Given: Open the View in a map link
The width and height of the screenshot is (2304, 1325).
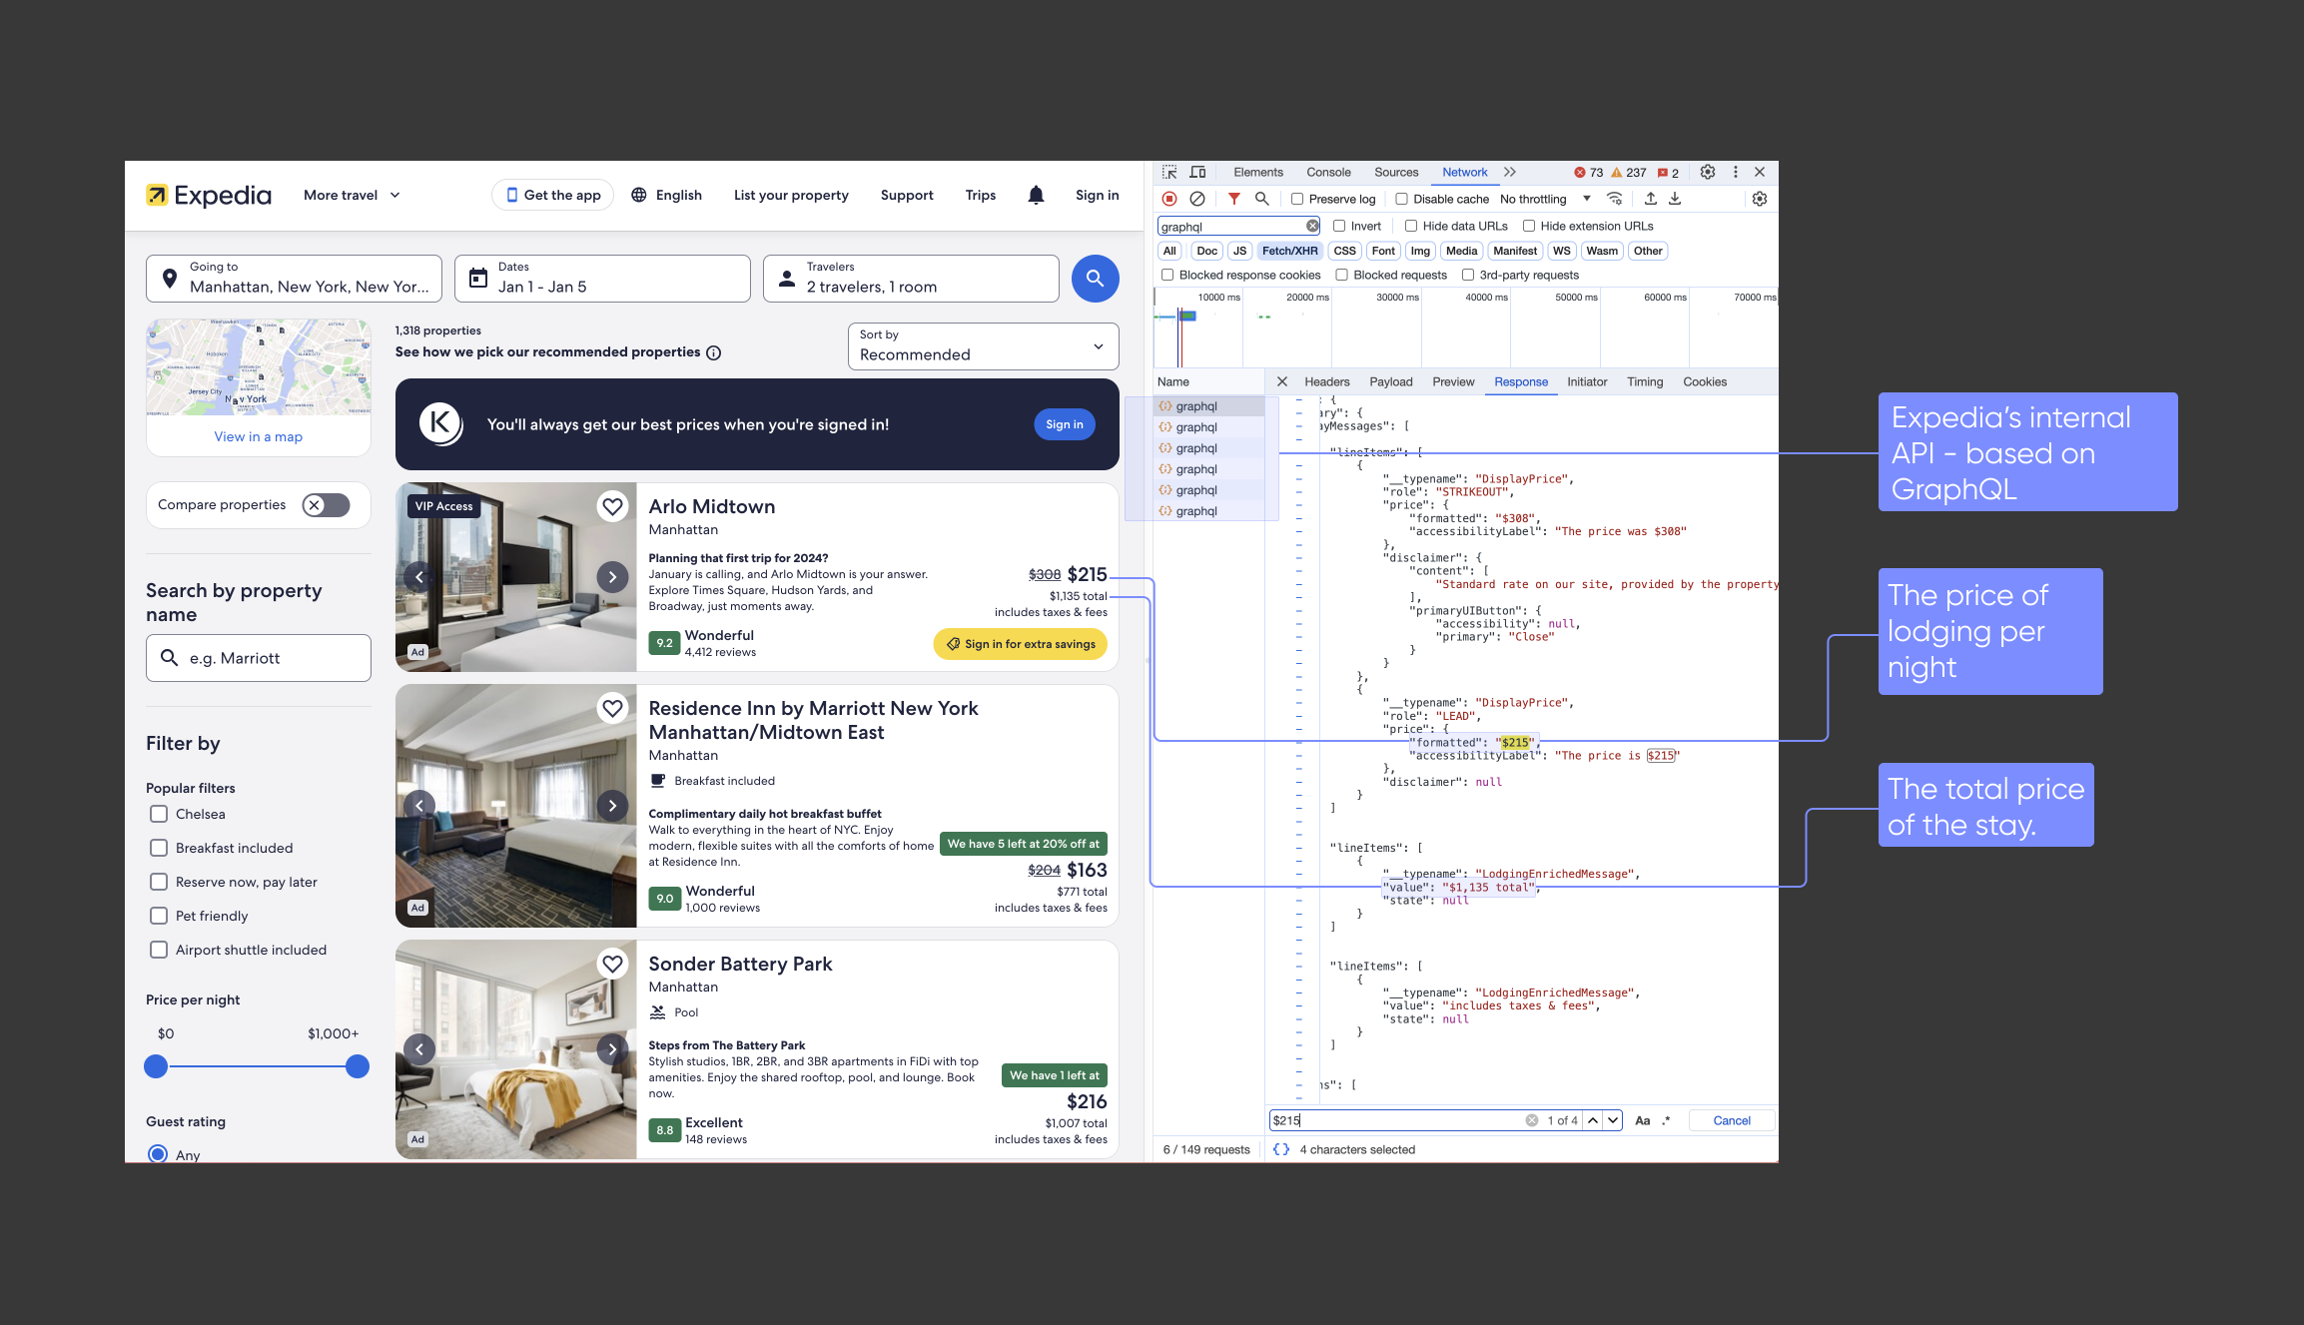Looking at the screenshot, I should point(258,436).
